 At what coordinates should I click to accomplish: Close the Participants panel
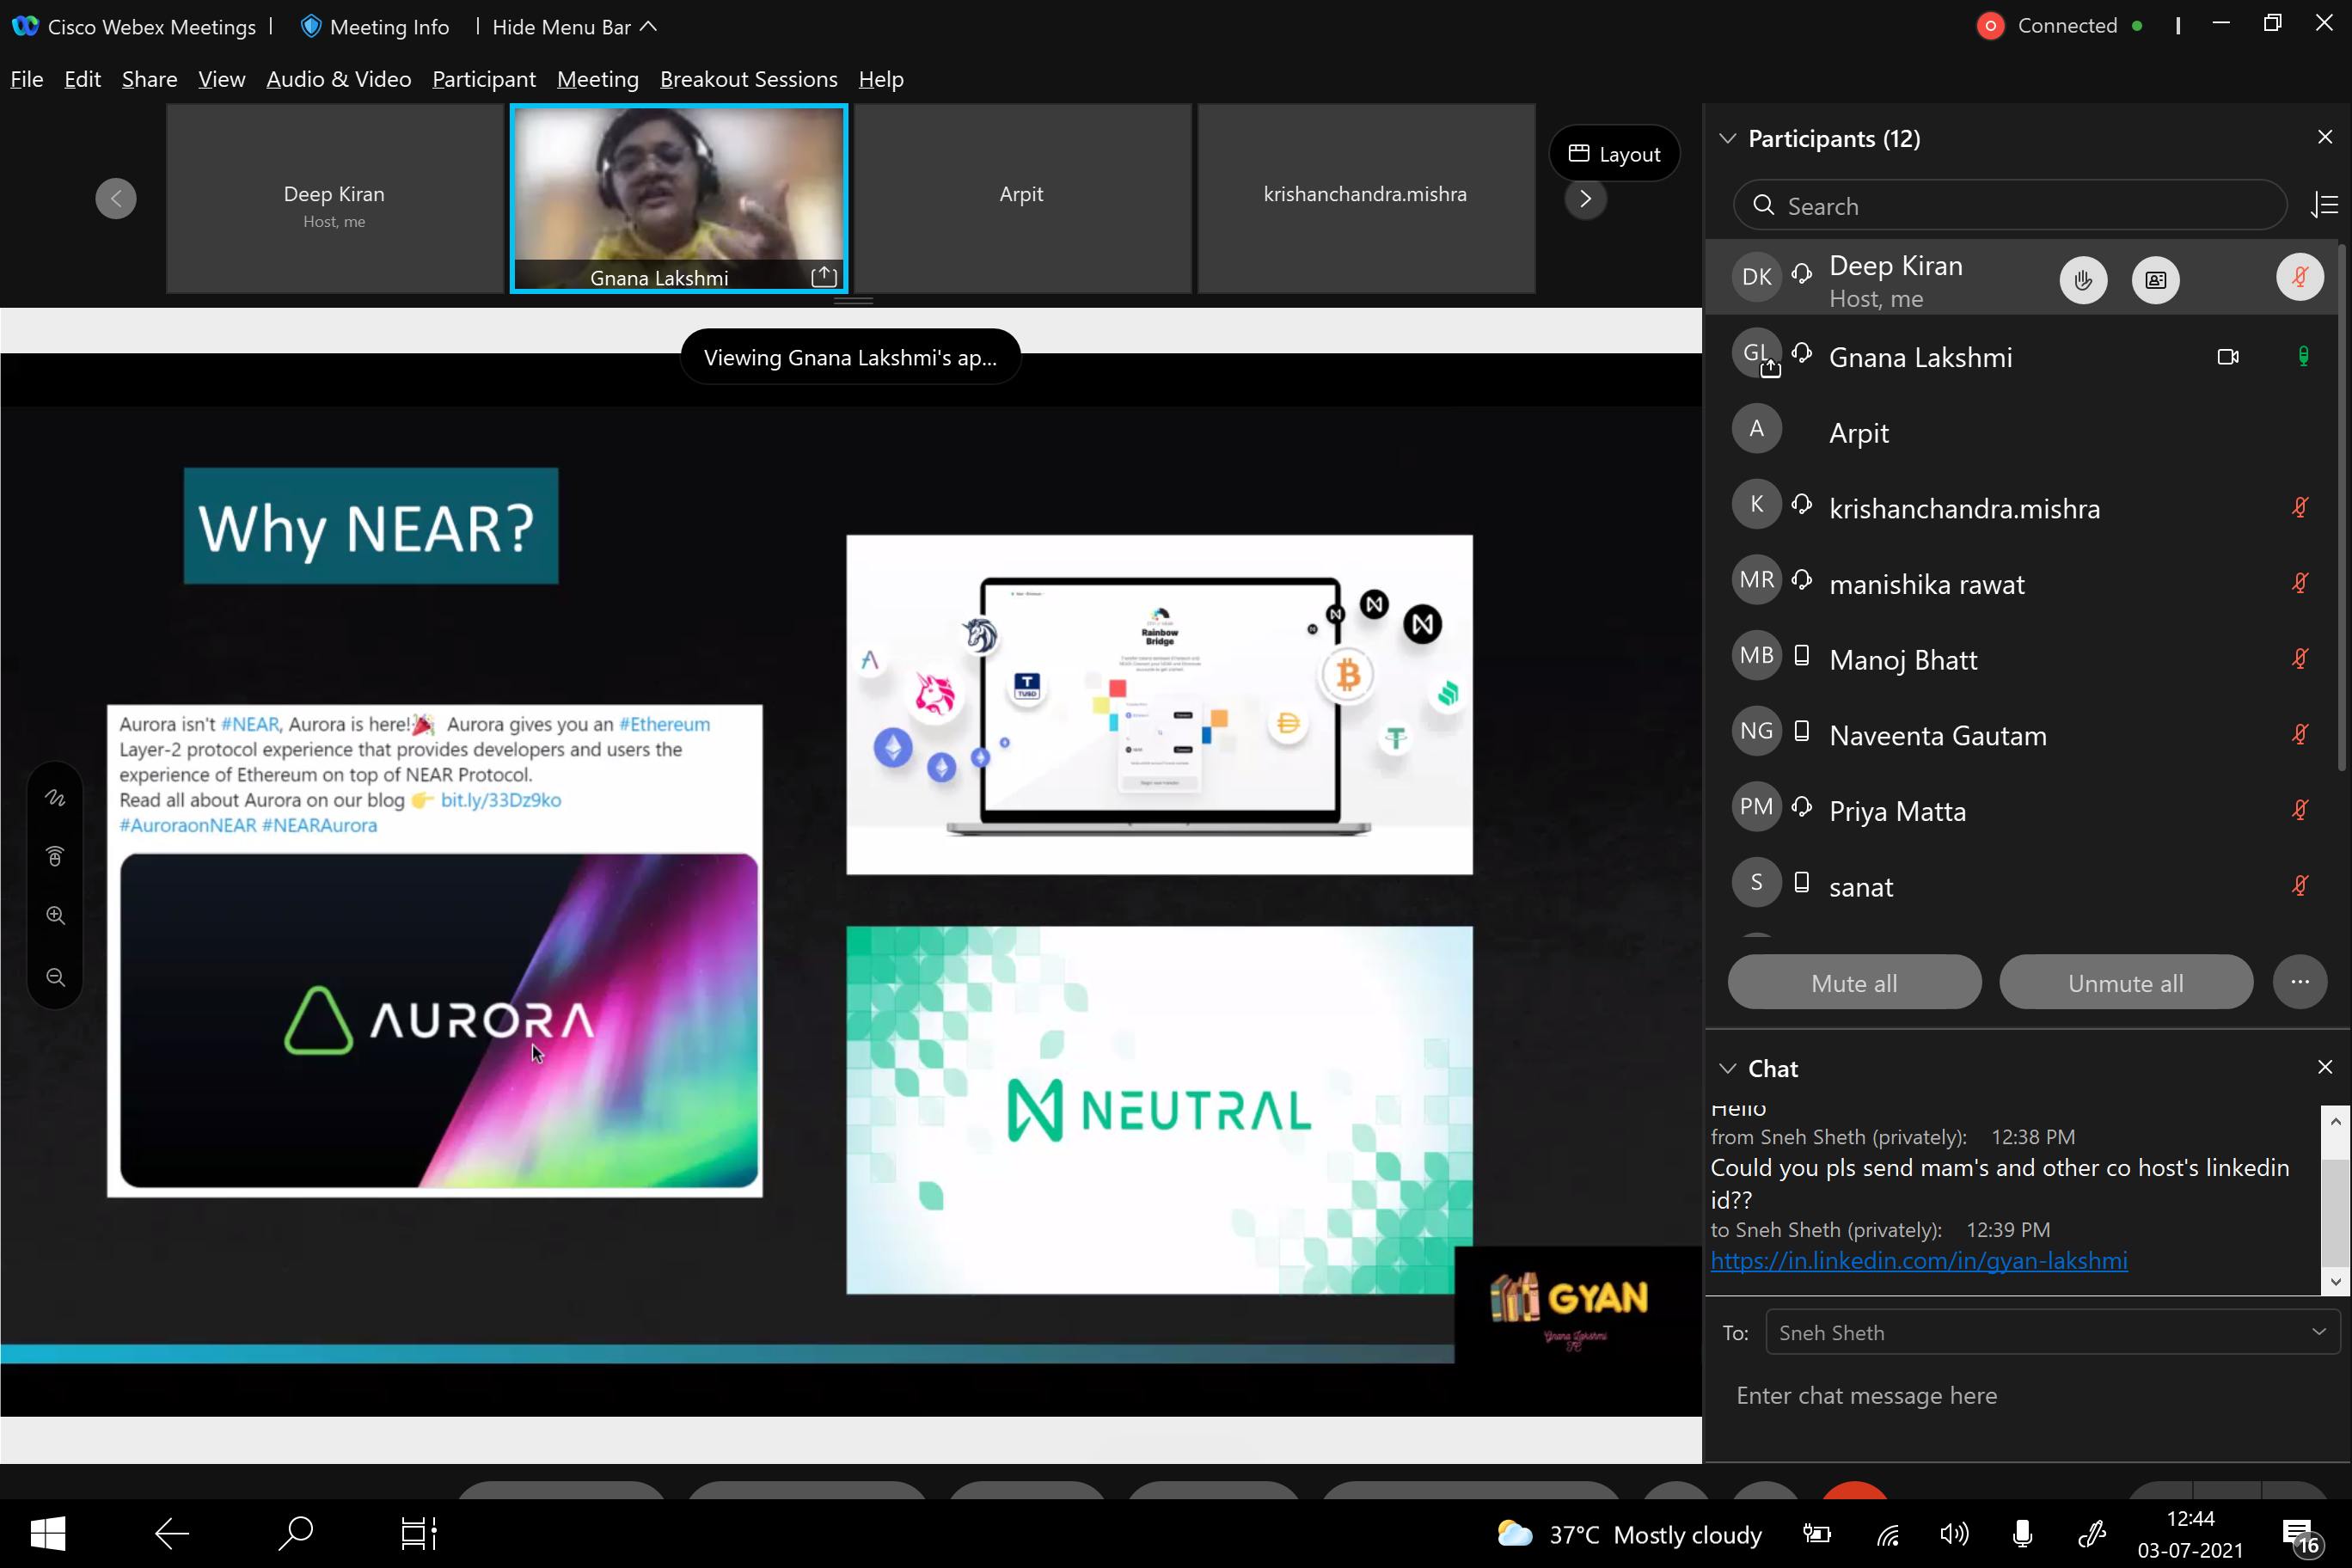(x=2324, y=137)
